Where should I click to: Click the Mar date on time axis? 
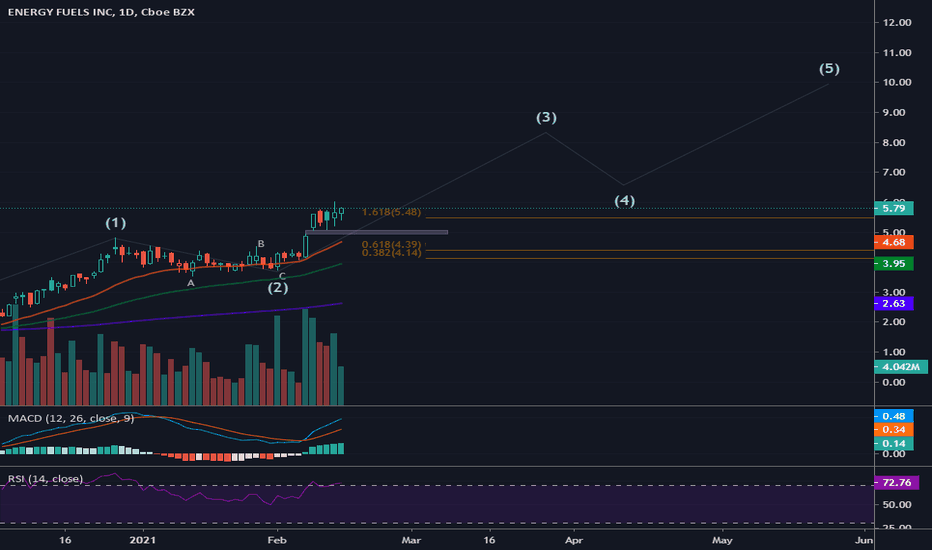point(411,540)
